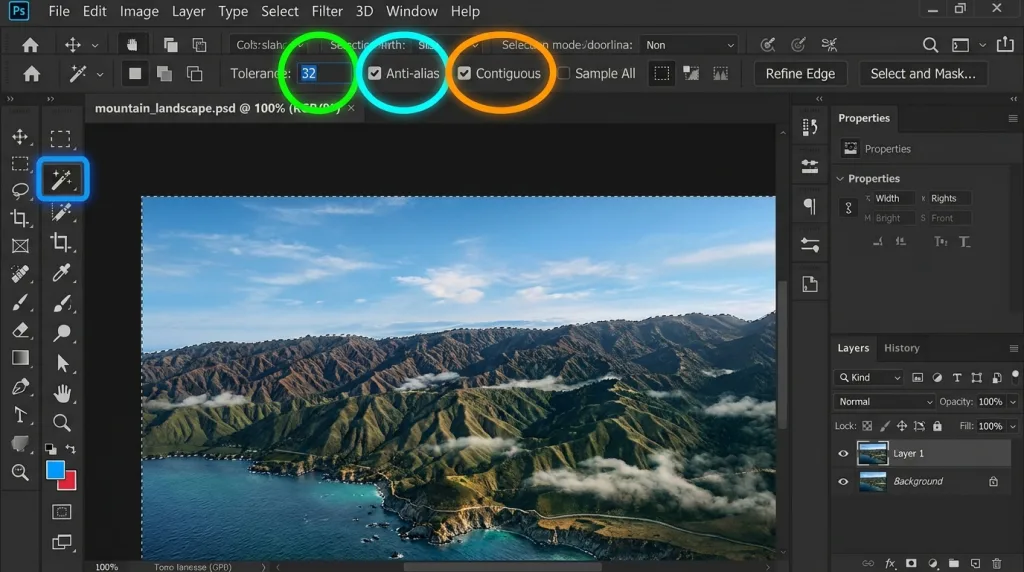The height and width of the screenshot is (572, 1024).
Task: Select the Hand tool in left tools panel
Action: tap(62, 393)
